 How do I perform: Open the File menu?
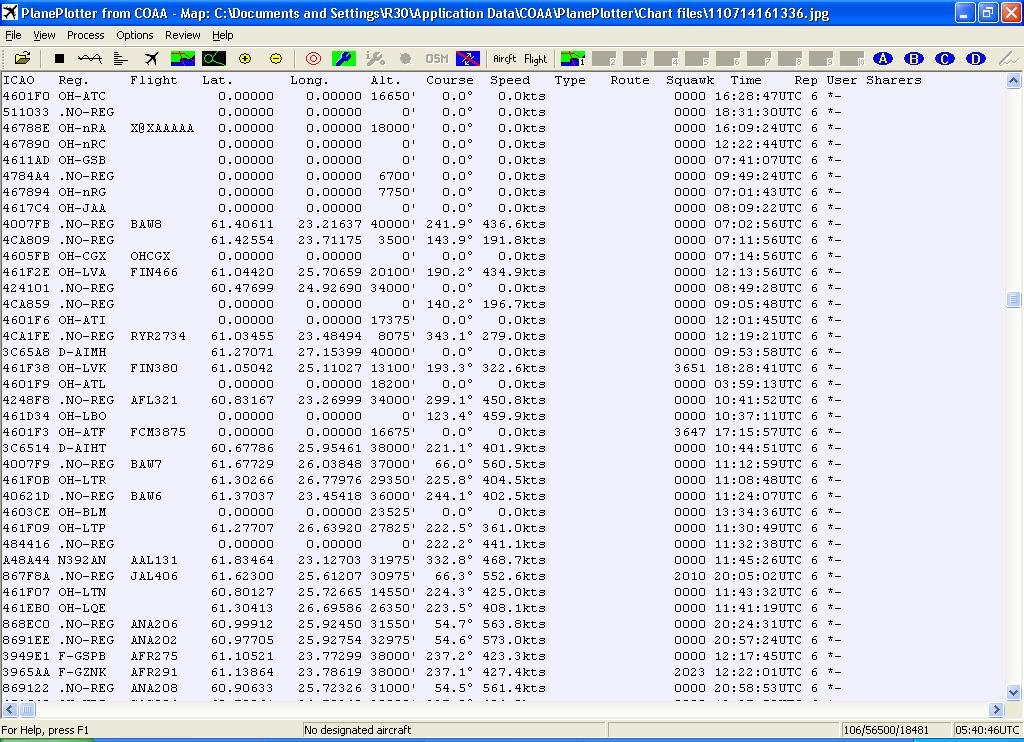[13, 35]
